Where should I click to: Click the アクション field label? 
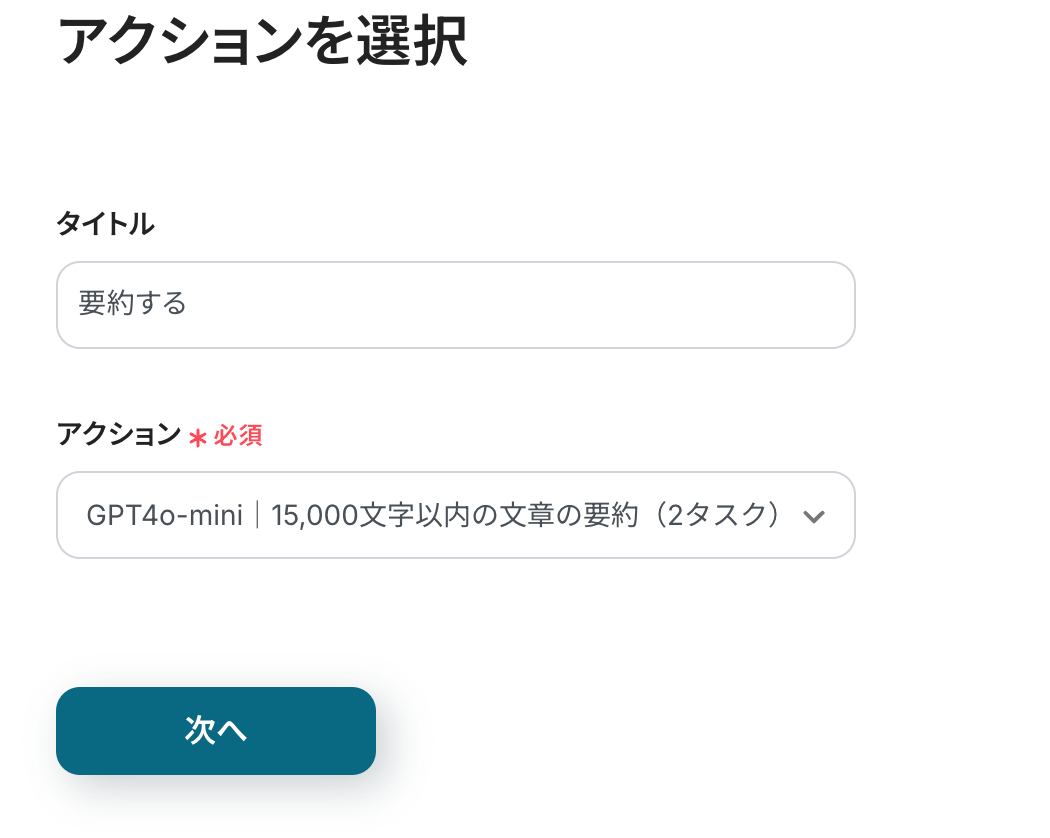(x=119, y=435)
